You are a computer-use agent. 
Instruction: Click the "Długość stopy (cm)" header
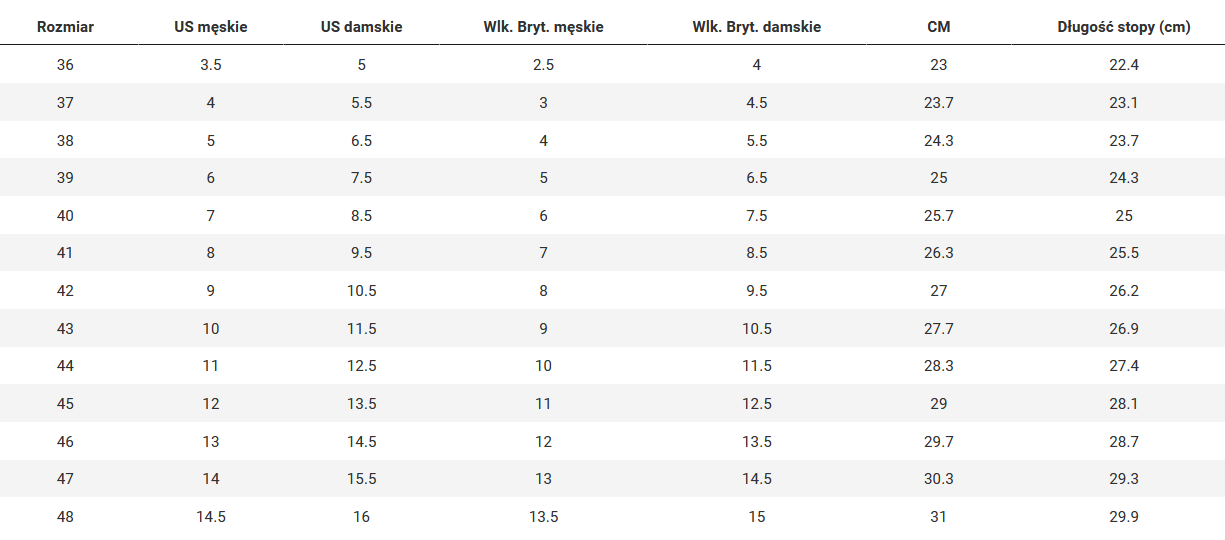[x=1124, y=27]
